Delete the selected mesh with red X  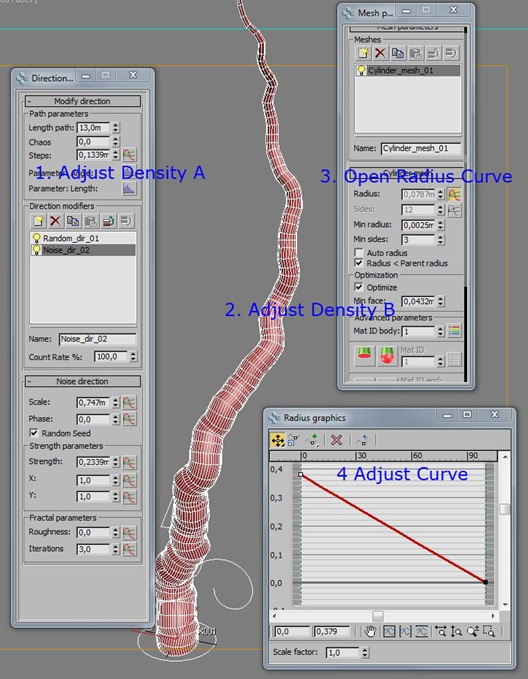[x=380, y=53]
